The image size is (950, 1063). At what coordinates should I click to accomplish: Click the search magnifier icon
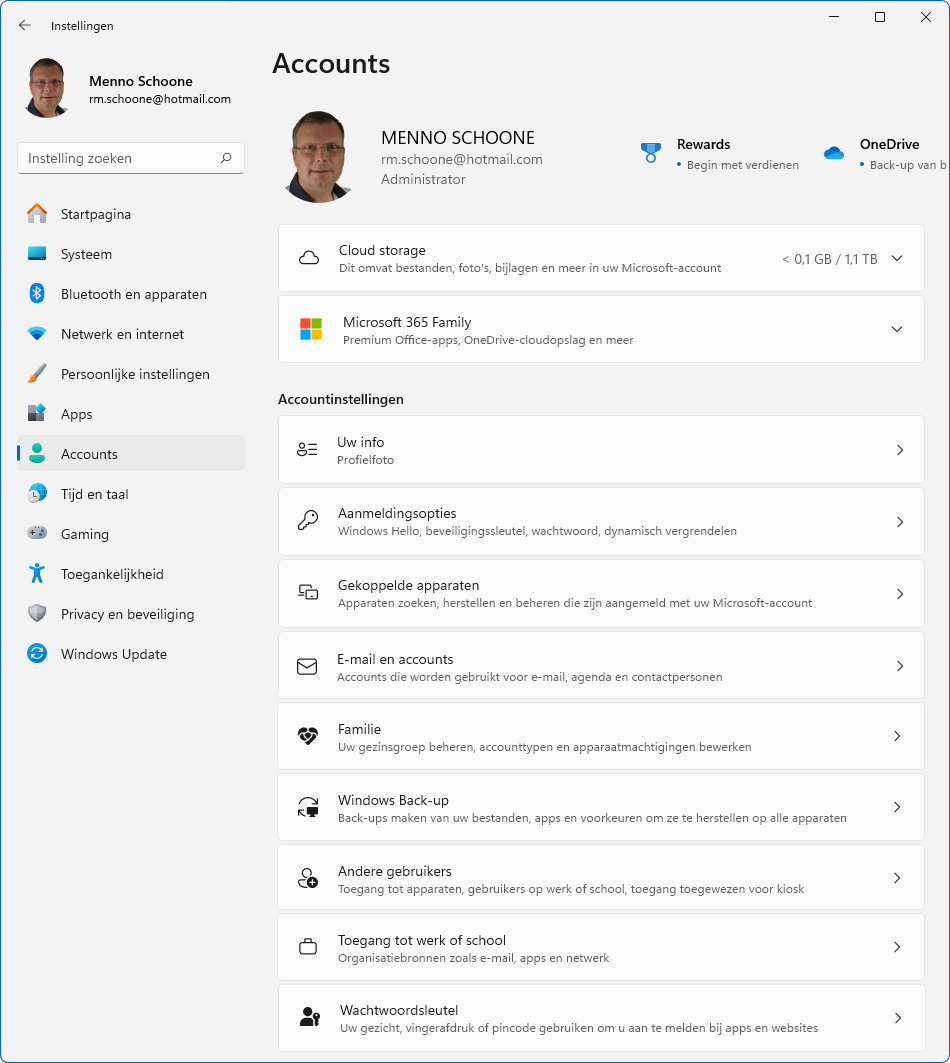[x=226, y=158]
